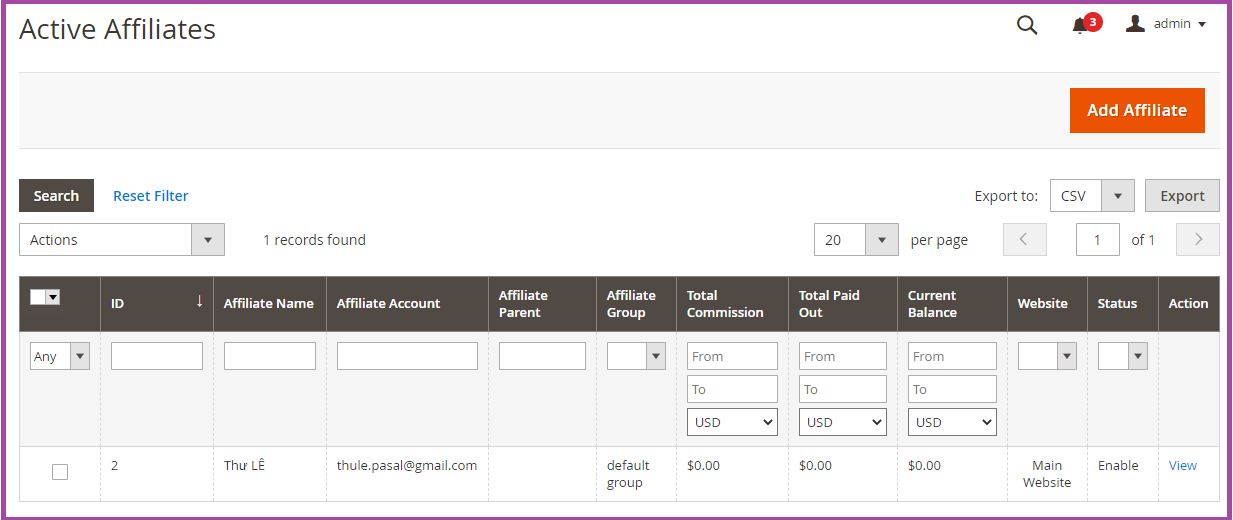
Task: Tick the checkbox for affiliate row 2
Action: [x=60, y=472]
